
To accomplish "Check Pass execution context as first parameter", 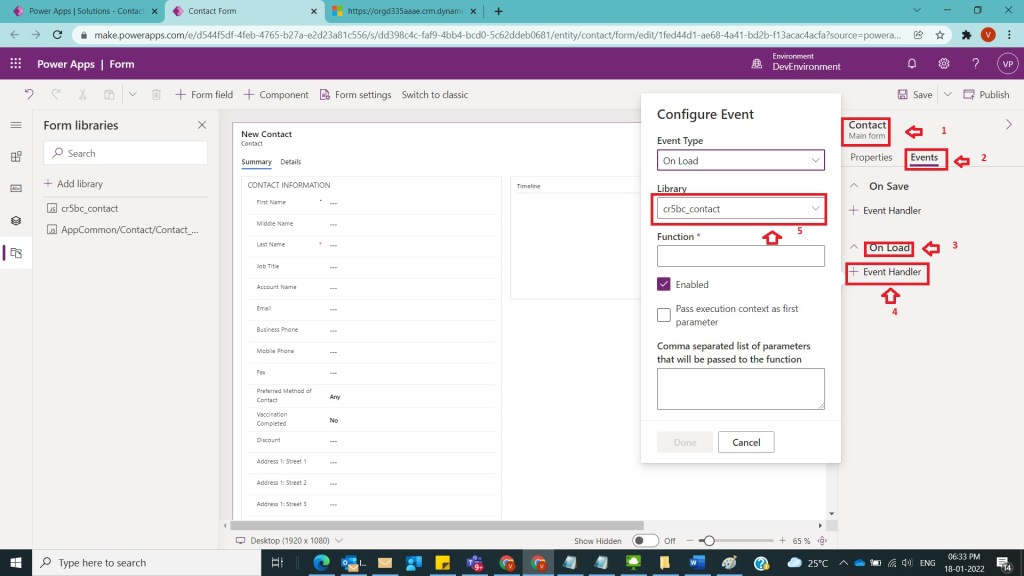I will (x=664, y=315).
